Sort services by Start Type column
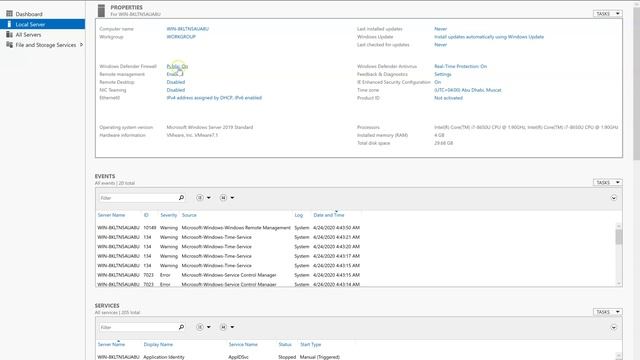Screen dimensions: 640x360 [x=311, y=344]
